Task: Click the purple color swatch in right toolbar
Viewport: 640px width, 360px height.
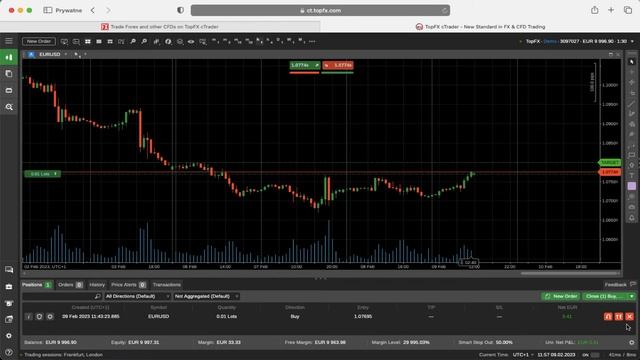Action: tap(631, 186)
